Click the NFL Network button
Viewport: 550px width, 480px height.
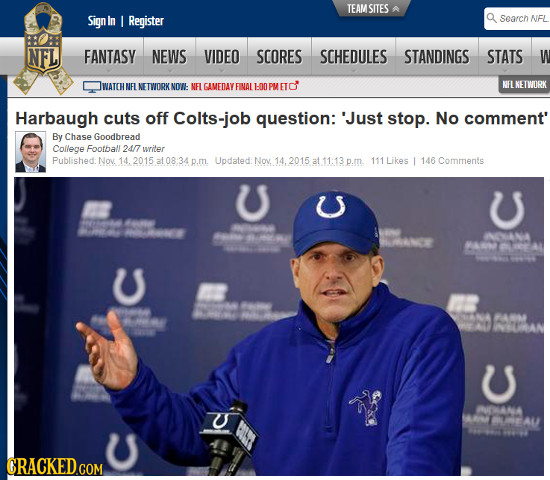[x=524, y=84]
